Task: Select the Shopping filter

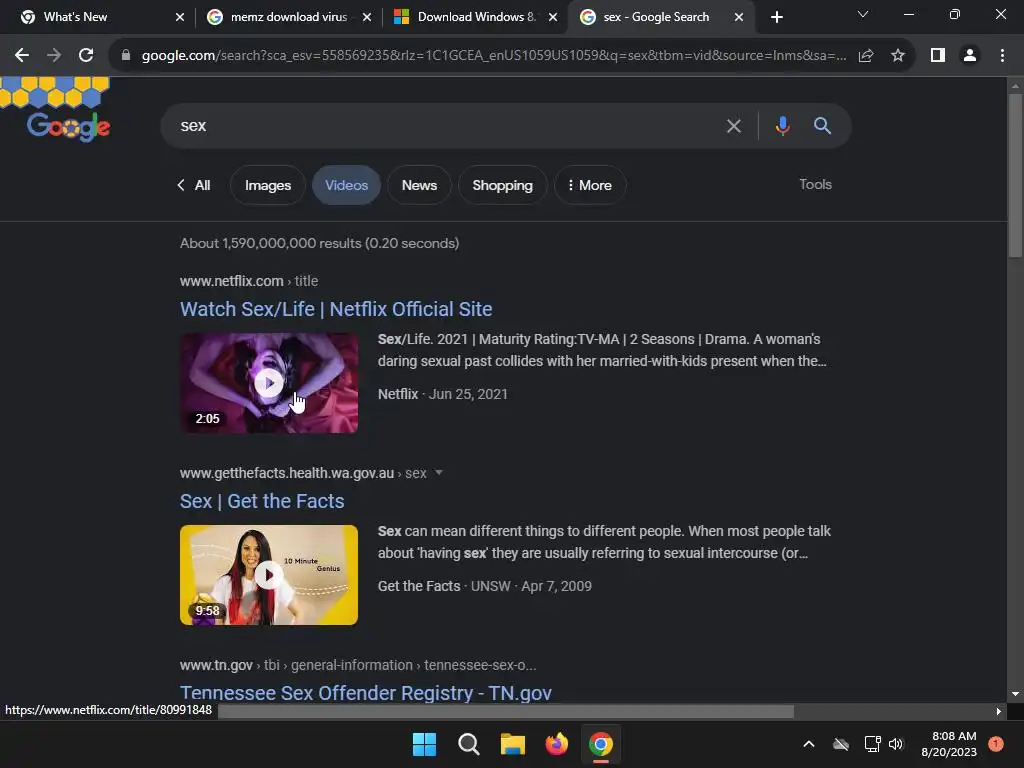Action: point(502,185)
